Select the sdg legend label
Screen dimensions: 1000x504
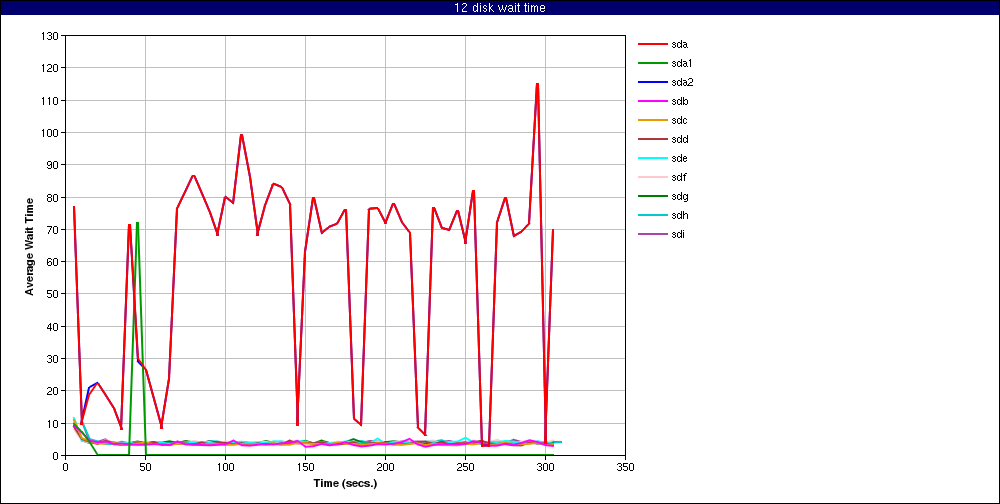point(679,196)
